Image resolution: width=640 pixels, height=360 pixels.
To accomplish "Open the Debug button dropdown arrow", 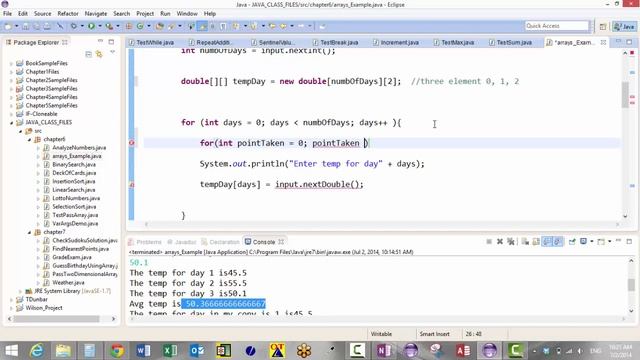I will pyautogui.click(x=82, y=26).
